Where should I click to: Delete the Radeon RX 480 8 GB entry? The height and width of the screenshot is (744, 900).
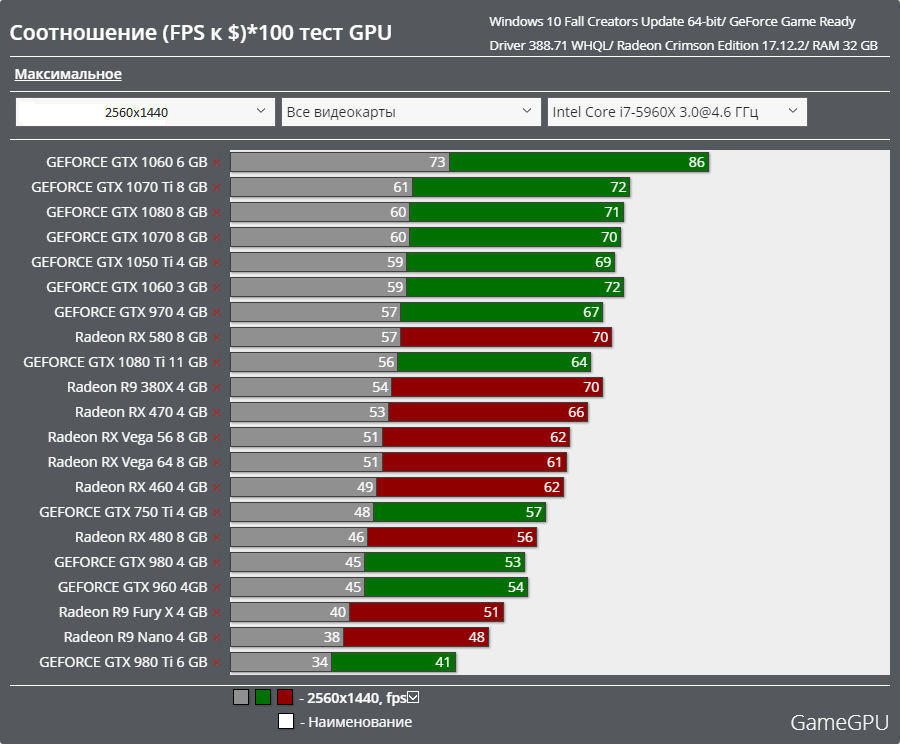point(216,538)
